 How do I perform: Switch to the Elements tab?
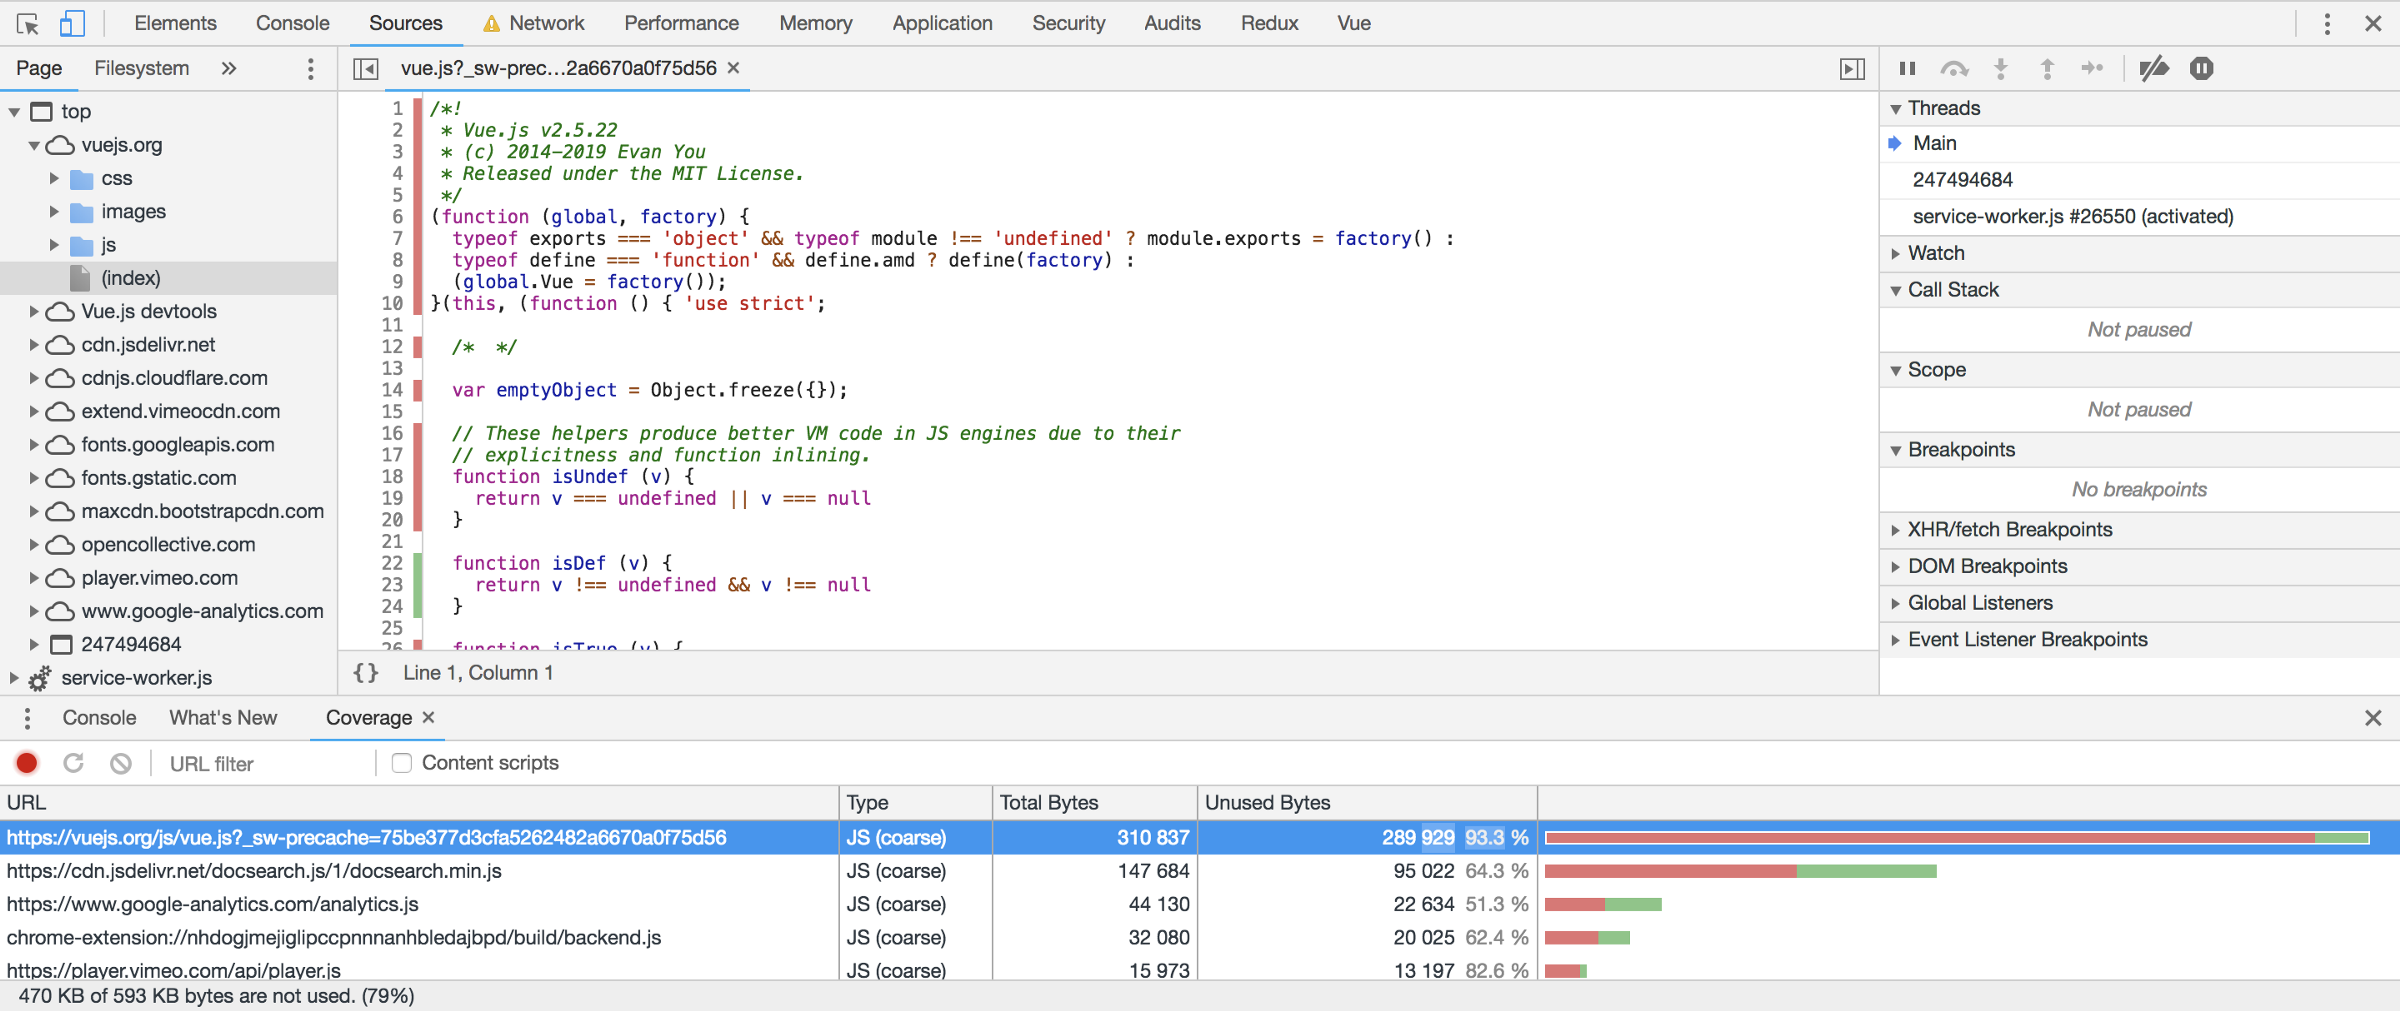[175, 23]
